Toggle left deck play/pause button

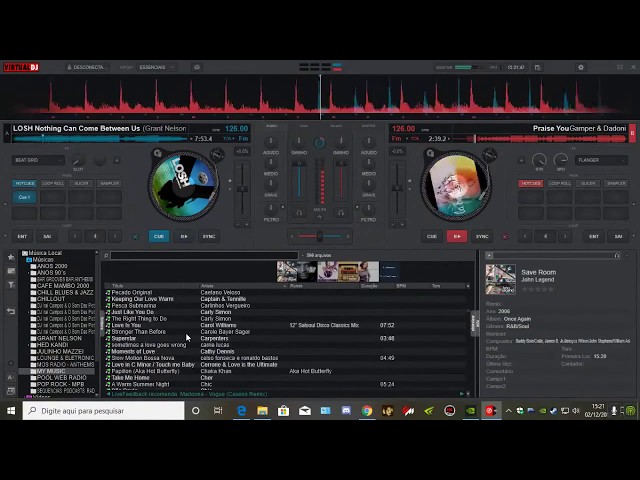pyautogui.click(x=184, y=236)
